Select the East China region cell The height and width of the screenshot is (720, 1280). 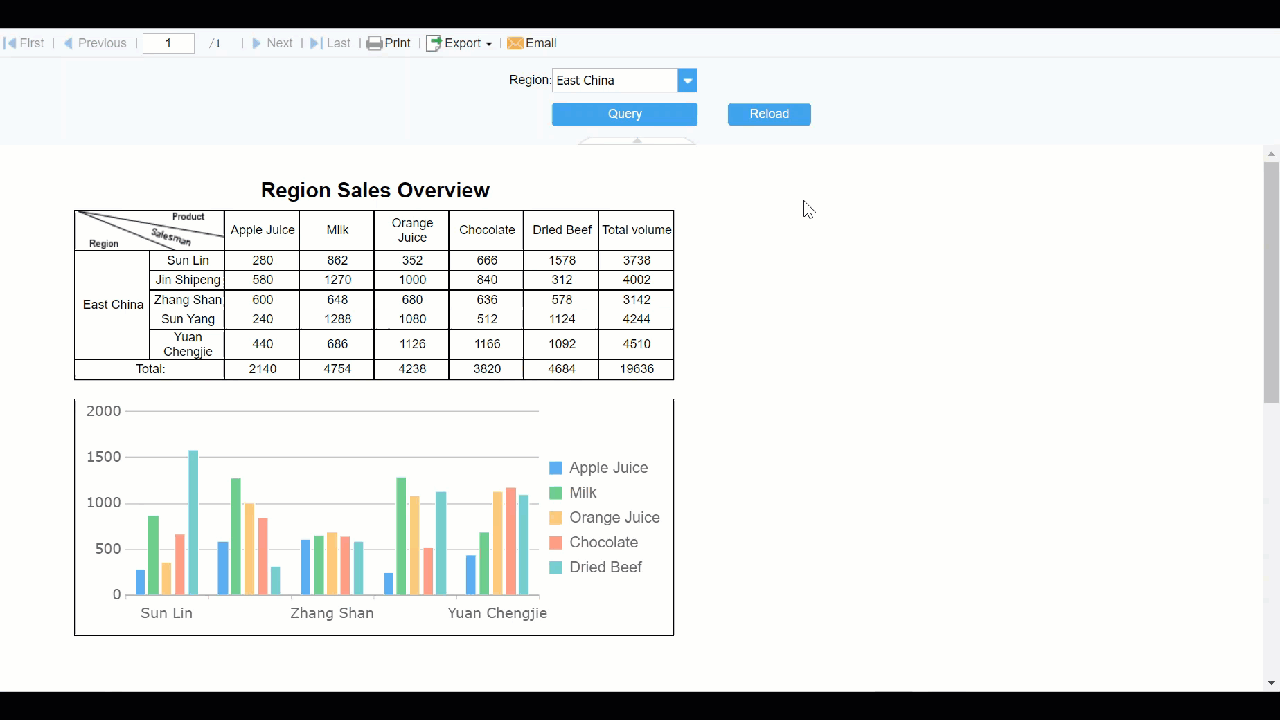tap(112, 304)
